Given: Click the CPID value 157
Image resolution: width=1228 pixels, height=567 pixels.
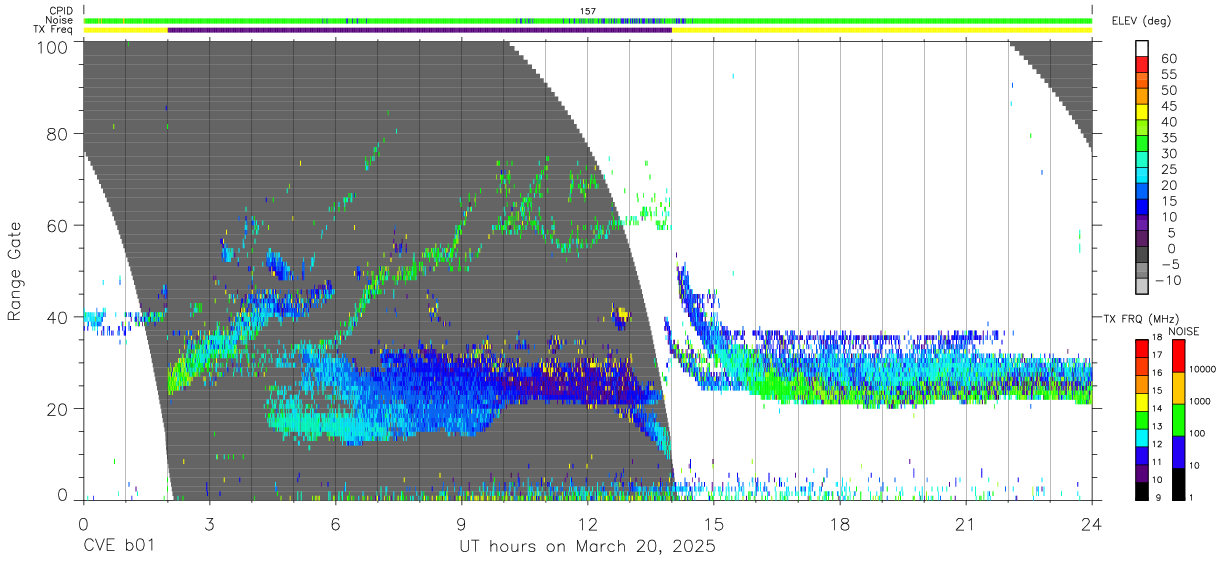Looking at the screenshot, I should (x=588, y=11).
